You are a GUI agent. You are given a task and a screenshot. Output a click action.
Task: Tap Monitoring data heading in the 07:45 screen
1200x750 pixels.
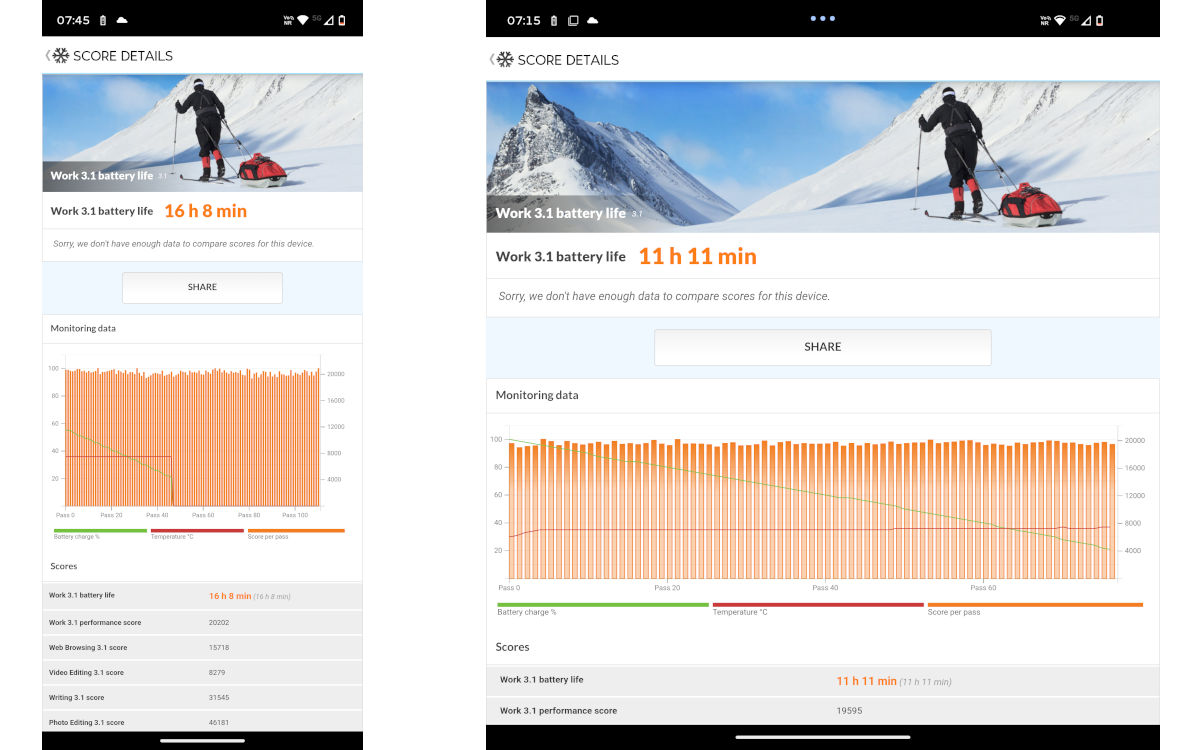tap(83, 328)
